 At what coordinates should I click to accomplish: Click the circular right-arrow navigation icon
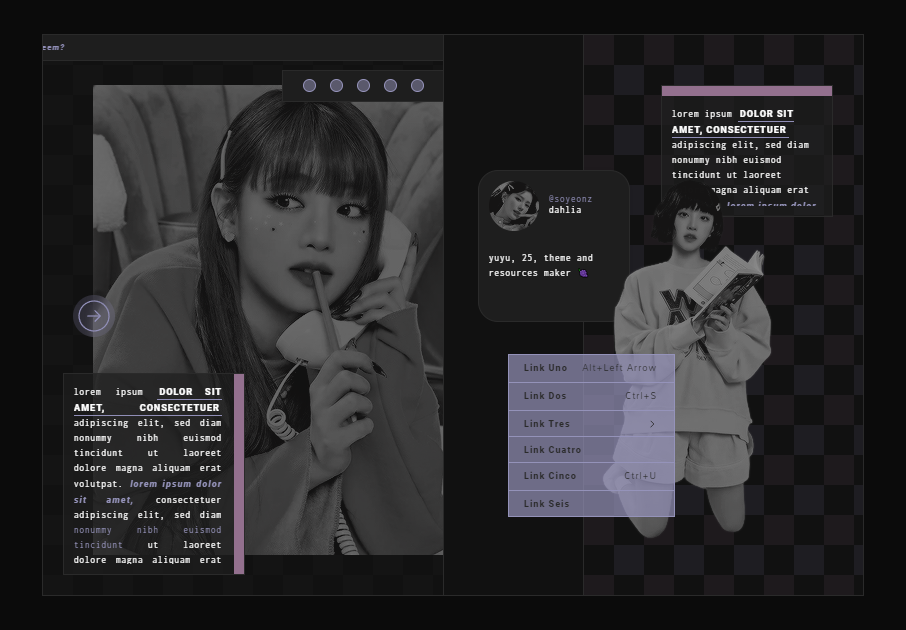click(93, 315)
